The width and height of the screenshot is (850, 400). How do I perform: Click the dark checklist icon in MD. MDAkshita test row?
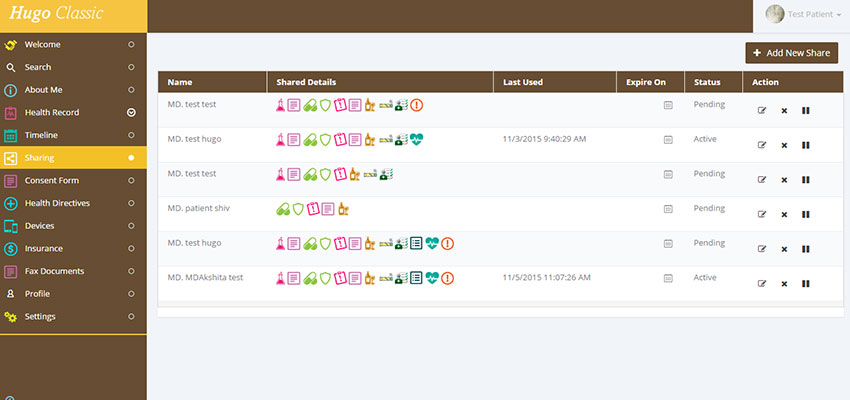(x=416, y=279)
